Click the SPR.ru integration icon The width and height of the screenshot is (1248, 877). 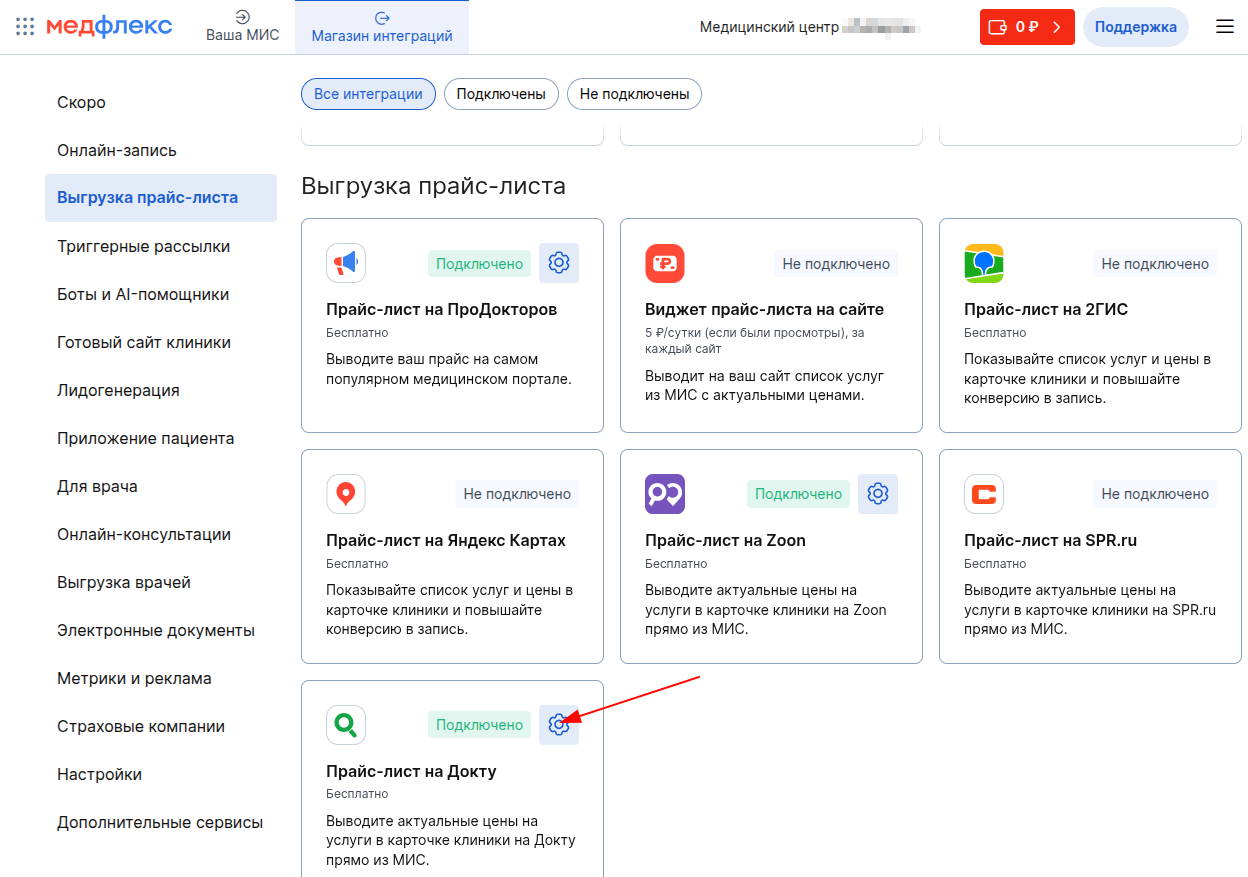click(984, 494)
